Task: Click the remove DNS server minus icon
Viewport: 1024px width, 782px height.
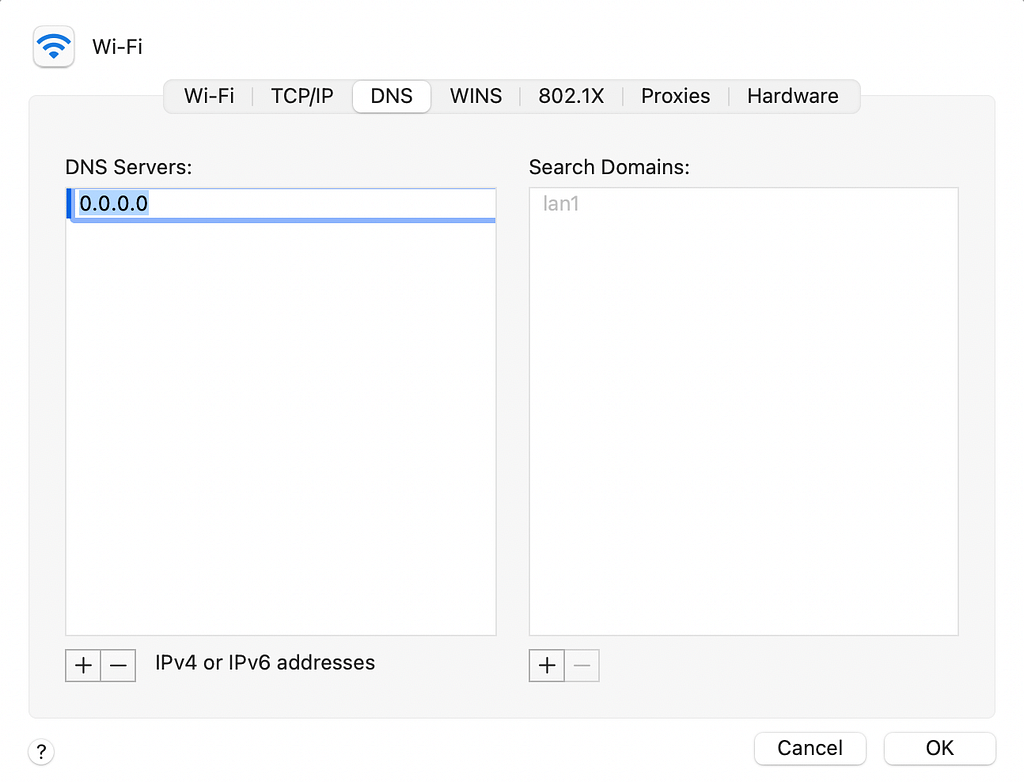Action: tap(118, 665)
